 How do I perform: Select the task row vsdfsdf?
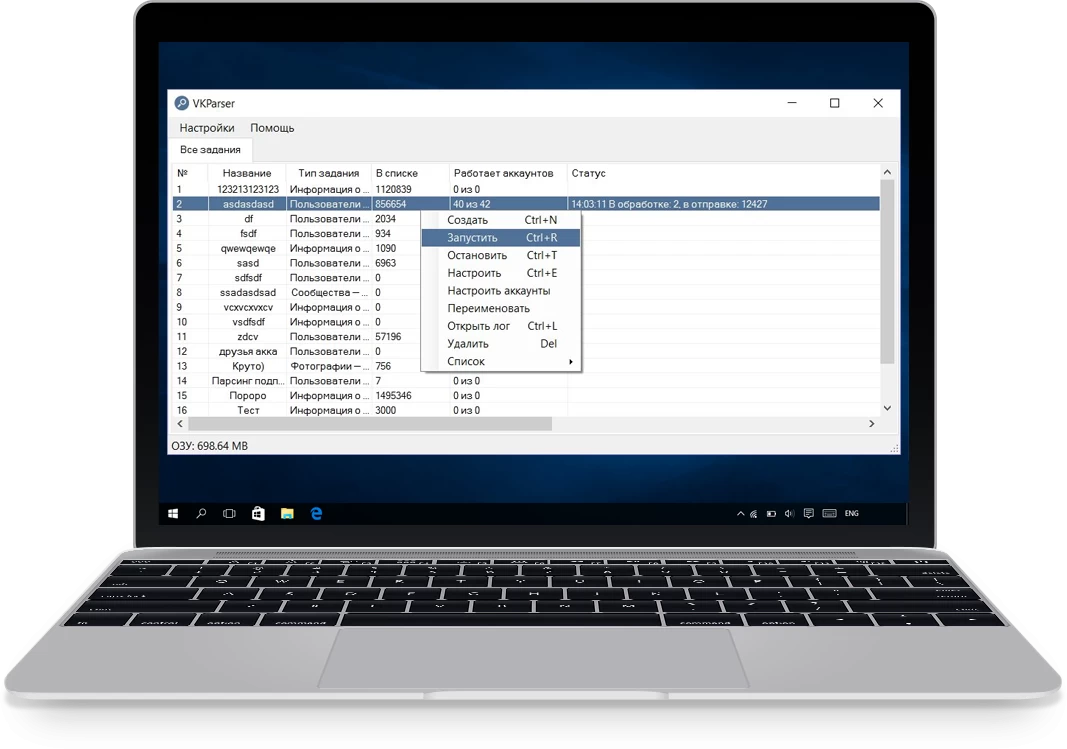click(526, 322)
